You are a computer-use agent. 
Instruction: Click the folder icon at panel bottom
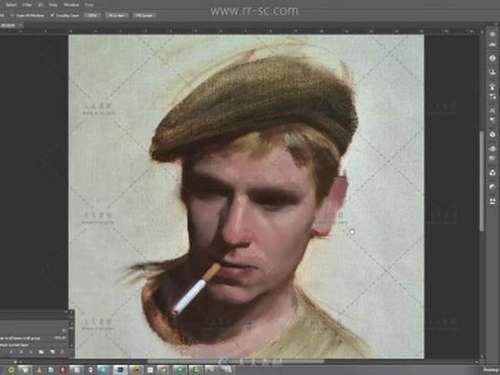pyautogui.click(x=41, y=352)
